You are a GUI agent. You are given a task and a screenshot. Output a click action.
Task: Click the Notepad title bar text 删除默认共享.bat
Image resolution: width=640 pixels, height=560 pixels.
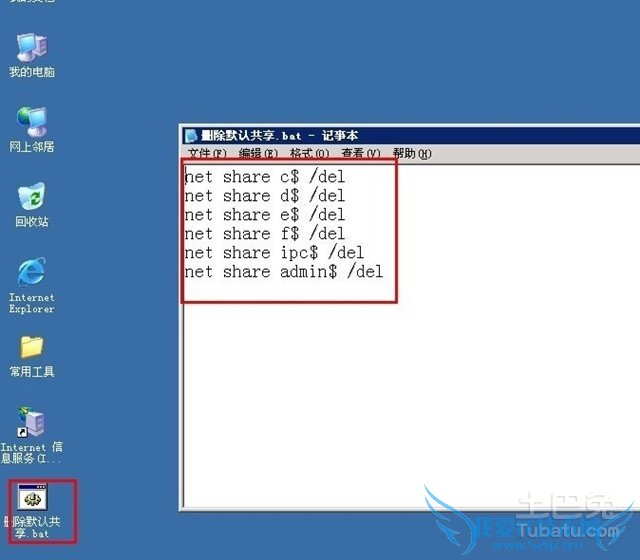[251, 136]
